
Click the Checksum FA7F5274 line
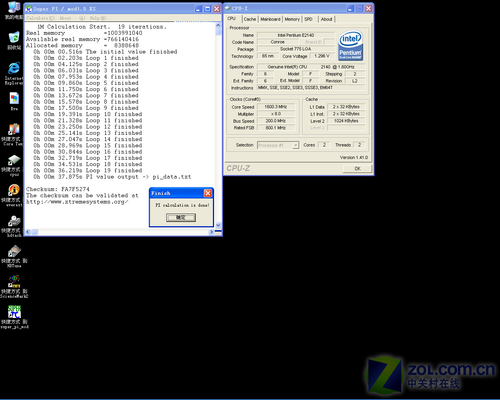pos(58,189)
